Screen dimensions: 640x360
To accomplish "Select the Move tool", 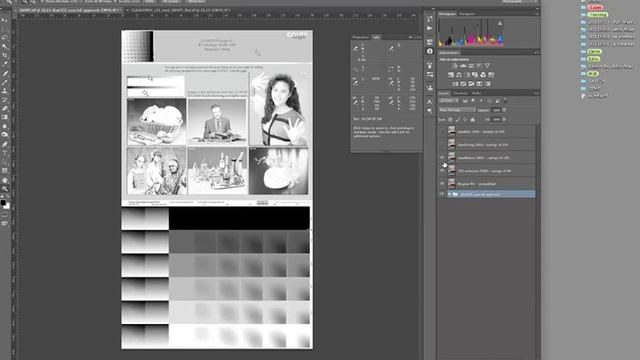I will pos(4,20).
